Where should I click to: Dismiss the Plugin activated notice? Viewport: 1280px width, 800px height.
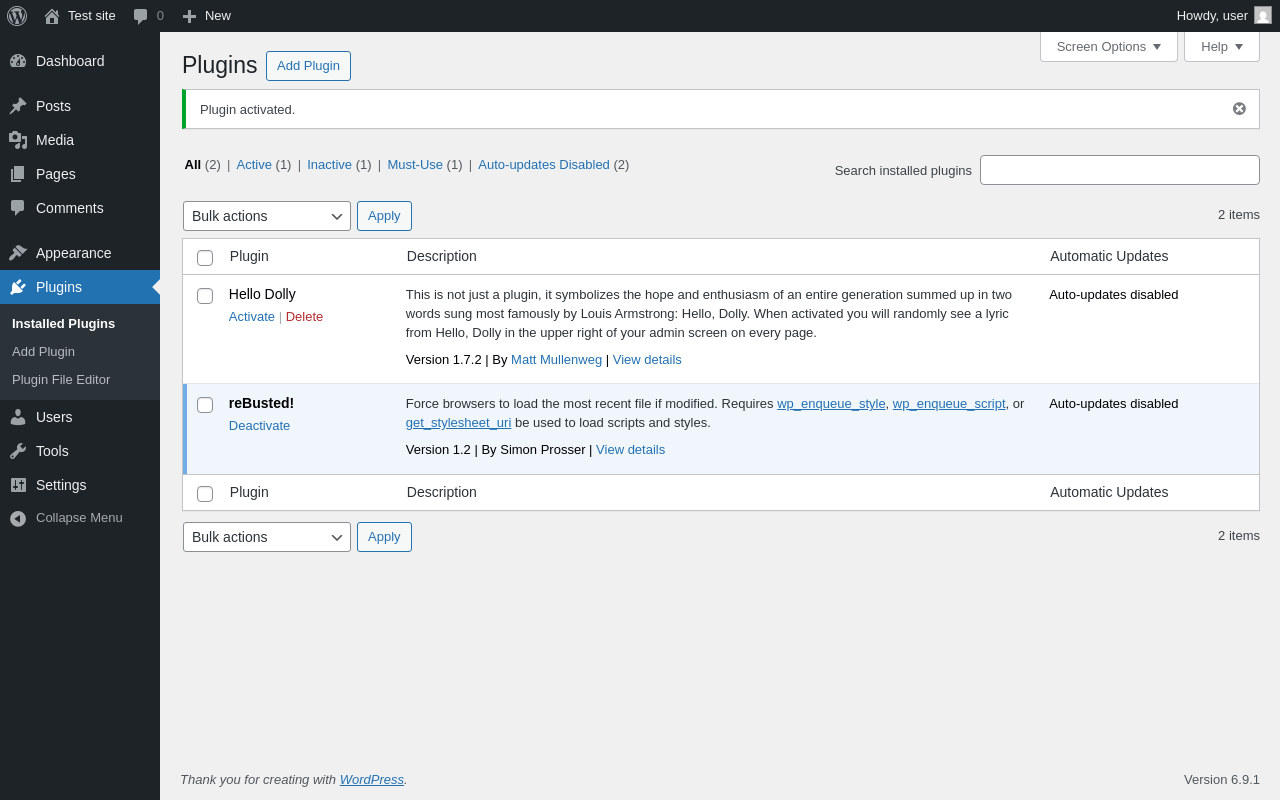pos(1239,109)
